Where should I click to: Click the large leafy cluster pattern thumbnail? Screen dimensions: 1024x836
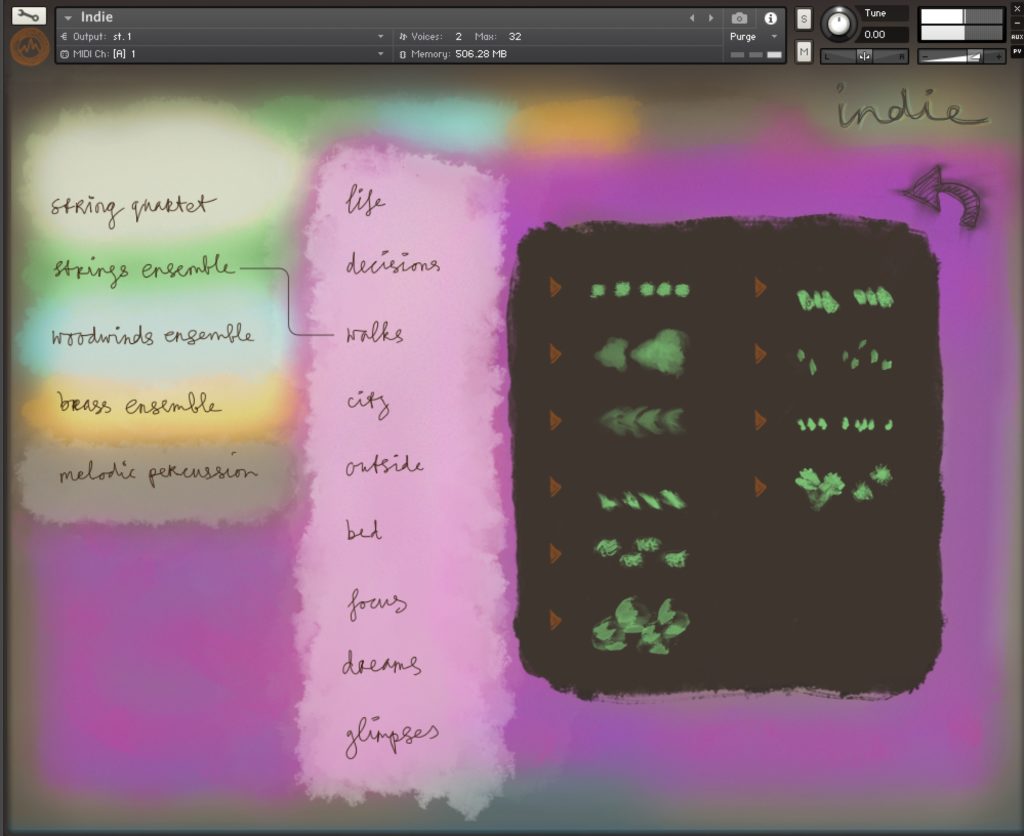(639, 626)
